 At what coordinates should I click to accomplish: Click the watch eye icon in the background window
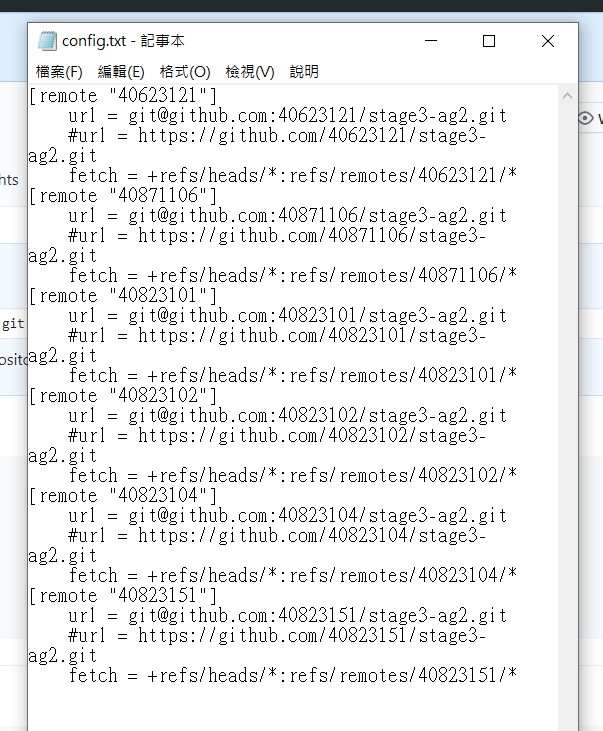pyautogui.click(x=585, y=118)
